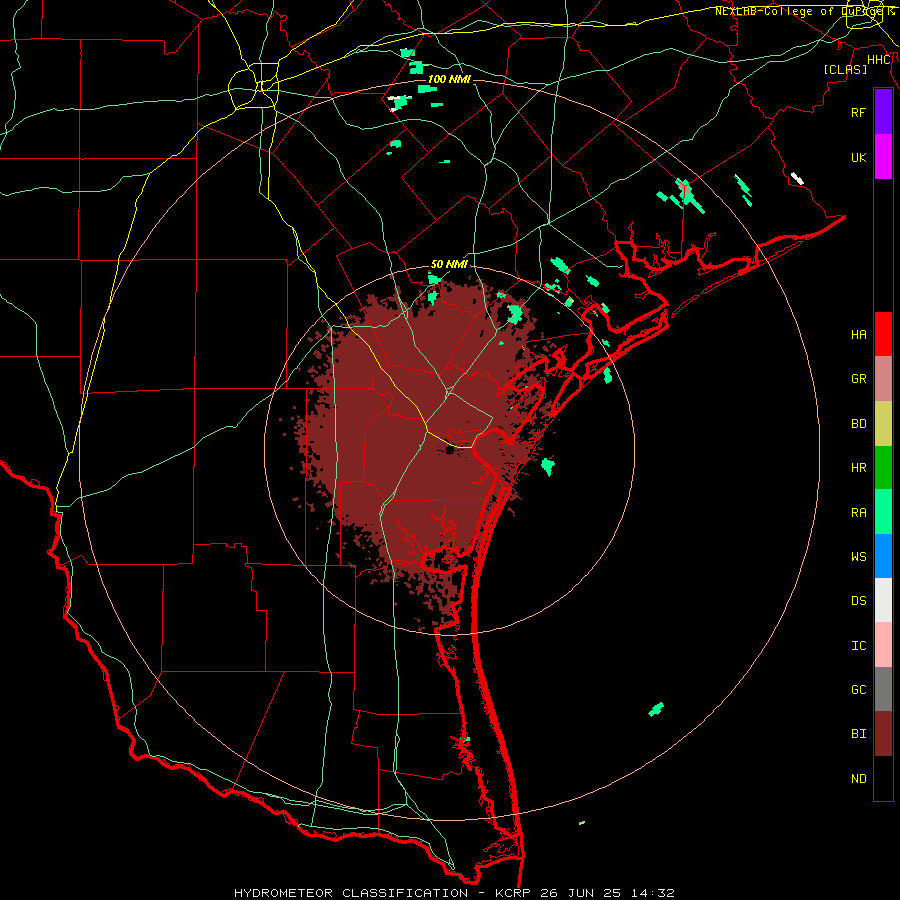Screen dimensions: 900x900
Task: Click the BD yellow legend swatch
Action: 883,424
